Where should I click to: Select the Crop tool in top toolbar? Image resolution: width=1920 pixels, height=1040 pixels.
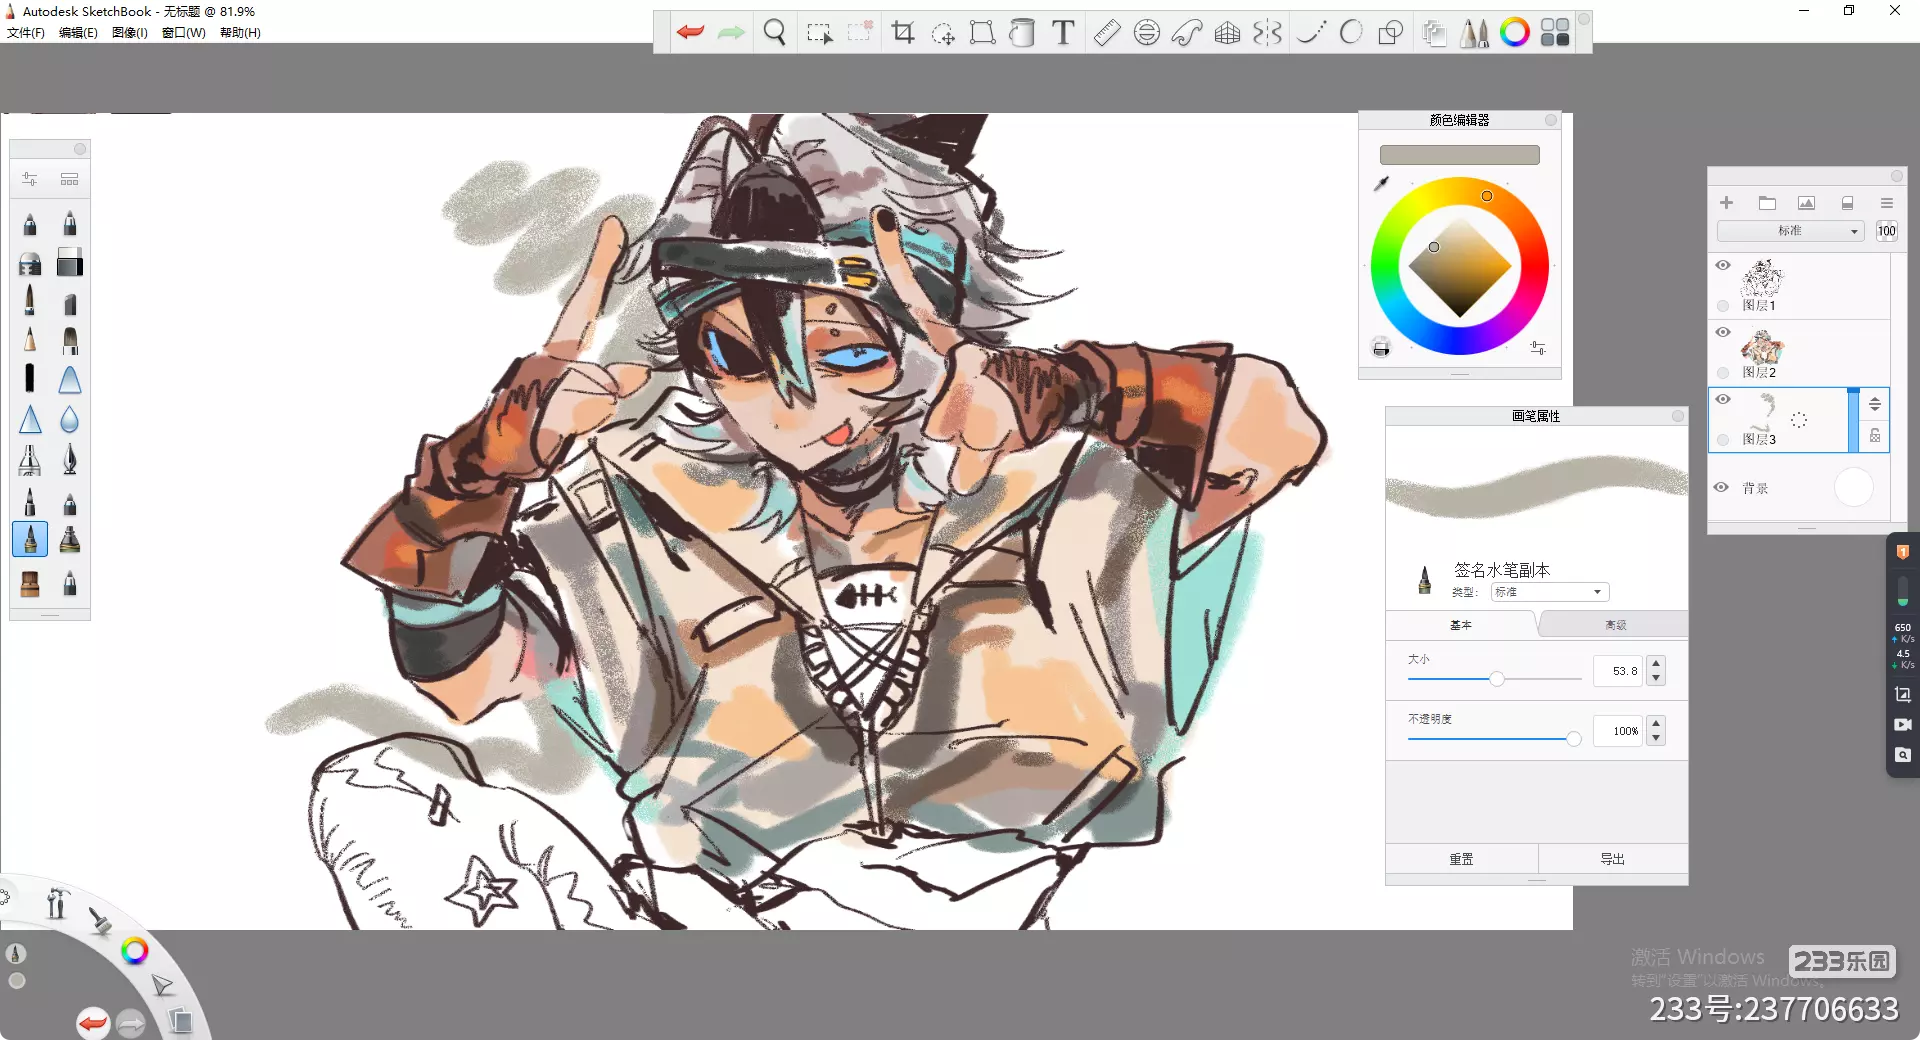(x=903, y=33)
